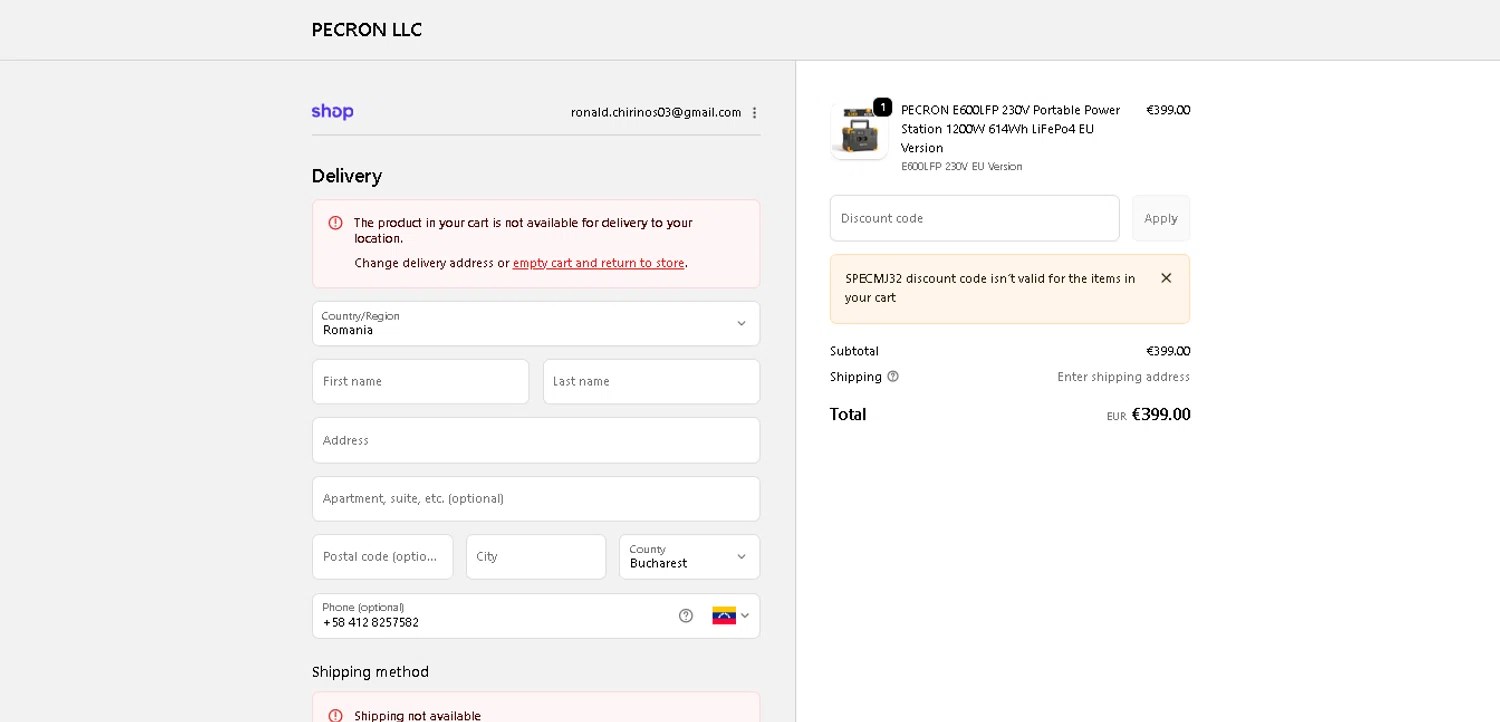Screen dimensions: 1500x722
Task: Click the product price €399.00 next to item
Action: [x=1168, y=110]
